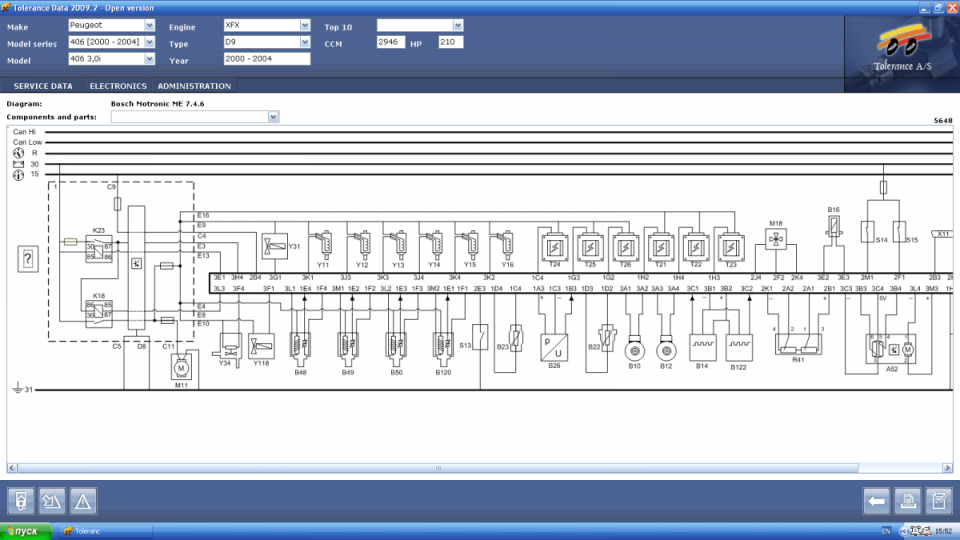Click the T24 ignition coil symbol
Screen dimensions: 960x540
point(553,243)
